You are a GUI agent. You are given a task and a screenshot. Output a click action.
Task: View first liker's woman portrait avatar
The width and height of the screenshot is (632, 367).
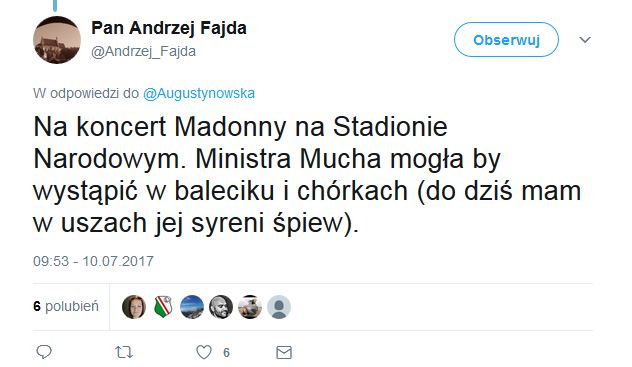click(134, 307)
